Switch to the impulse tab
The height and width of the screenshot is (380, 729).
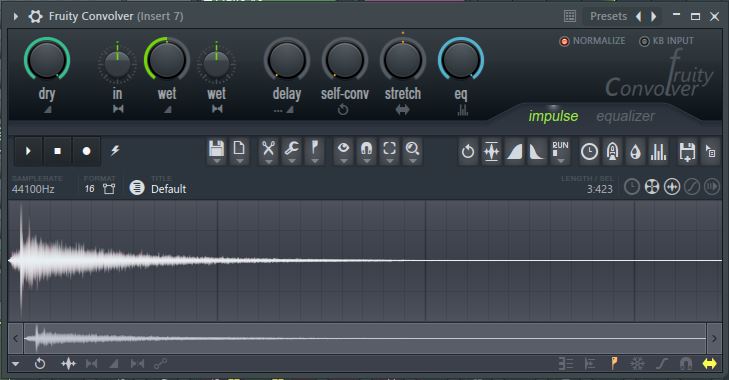(x=553, y=116)
